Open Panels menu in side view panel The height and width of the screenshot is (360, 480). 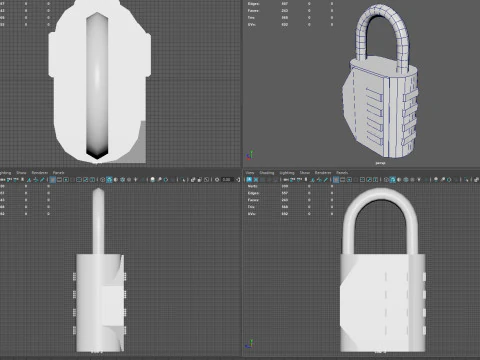click(58, 172)
